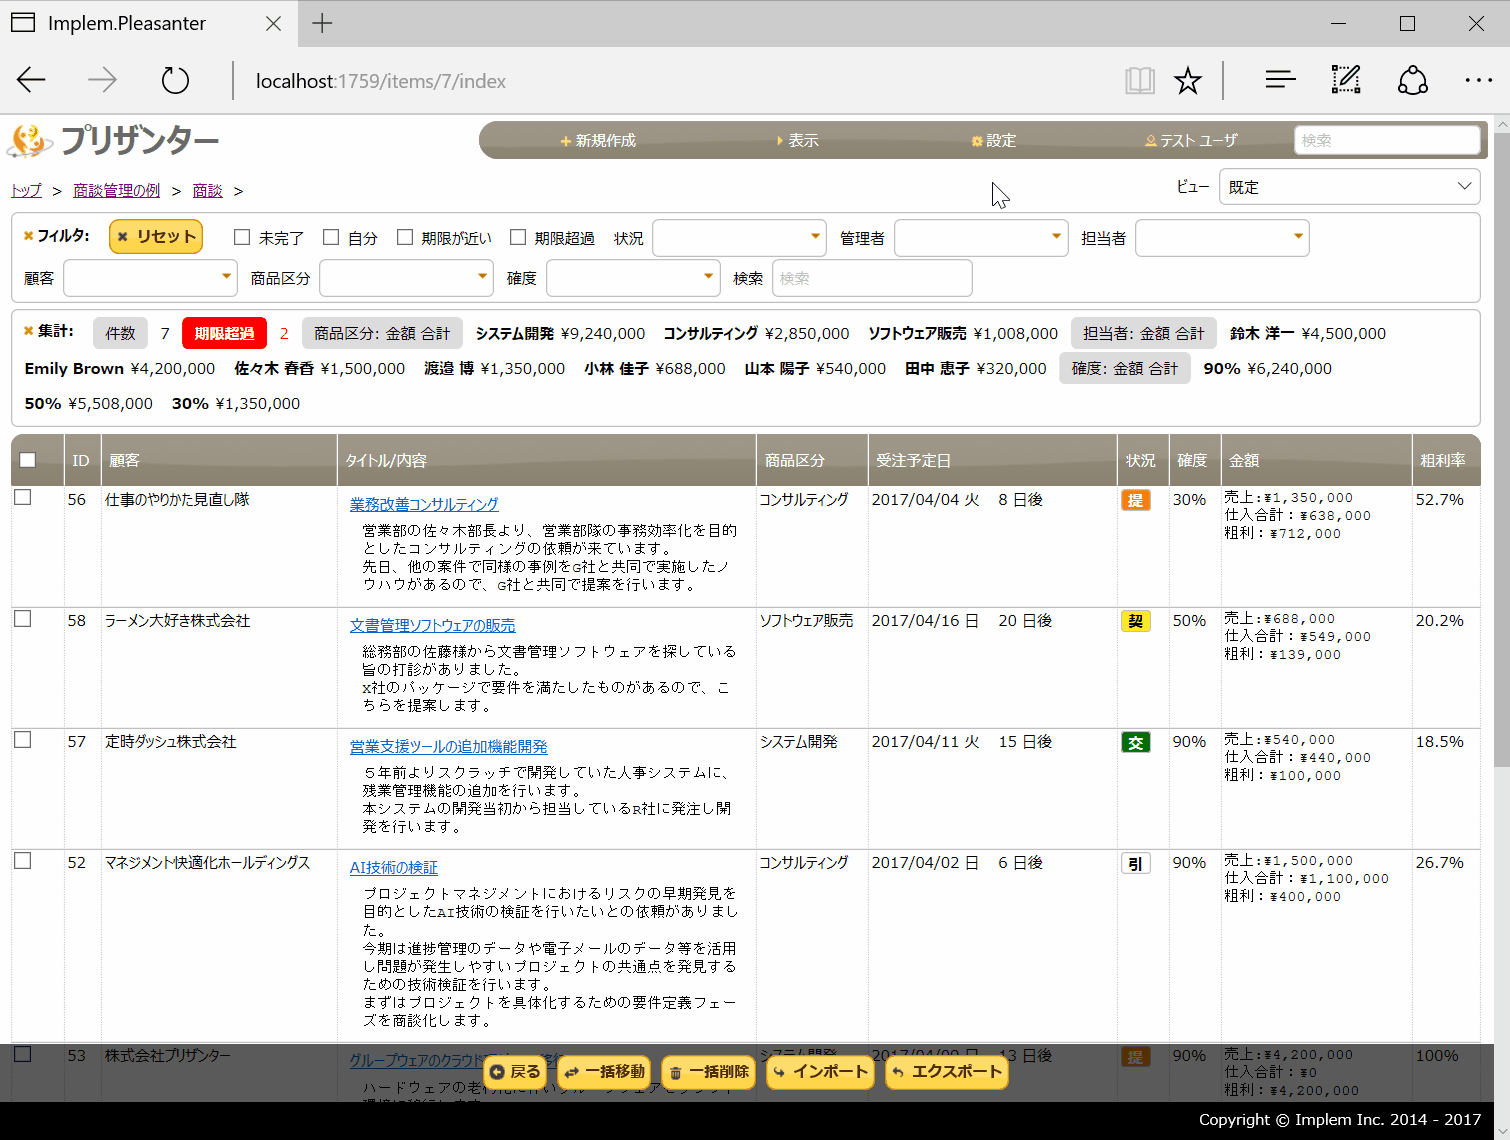This screenshot has width=1510, height=1140.
Task: Open a new browser tab with plus
Action: tap(322, 23)
